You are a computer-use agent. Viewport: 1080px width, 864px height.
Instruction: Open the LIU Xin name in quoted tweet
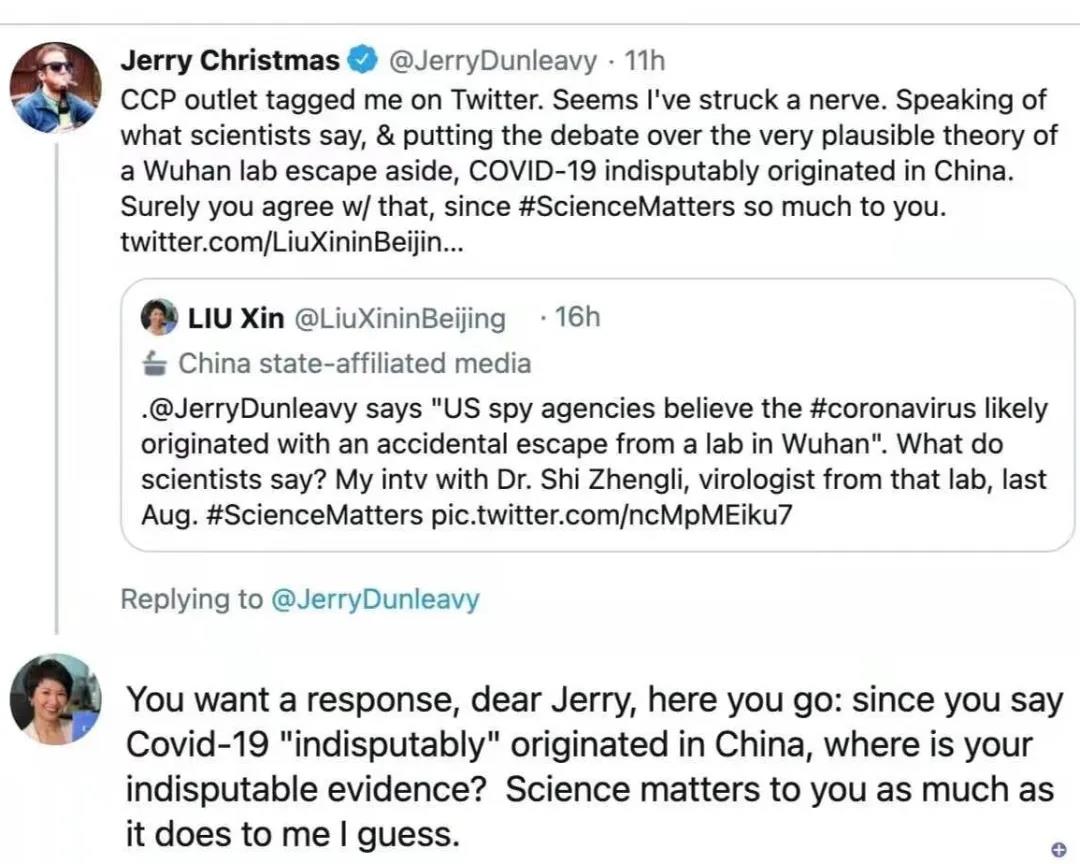(236, 318)
